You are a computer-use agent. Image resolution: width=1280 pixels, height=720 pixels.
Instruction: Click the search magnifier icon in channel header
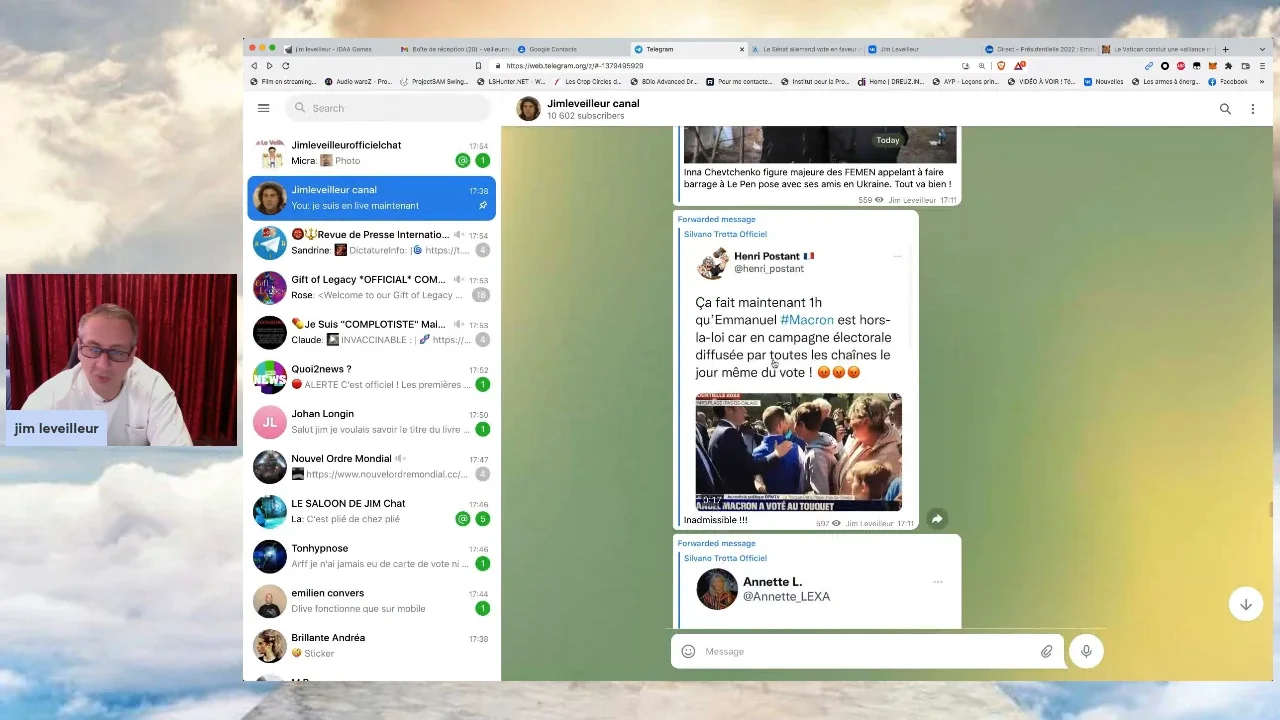[1225, 109]
